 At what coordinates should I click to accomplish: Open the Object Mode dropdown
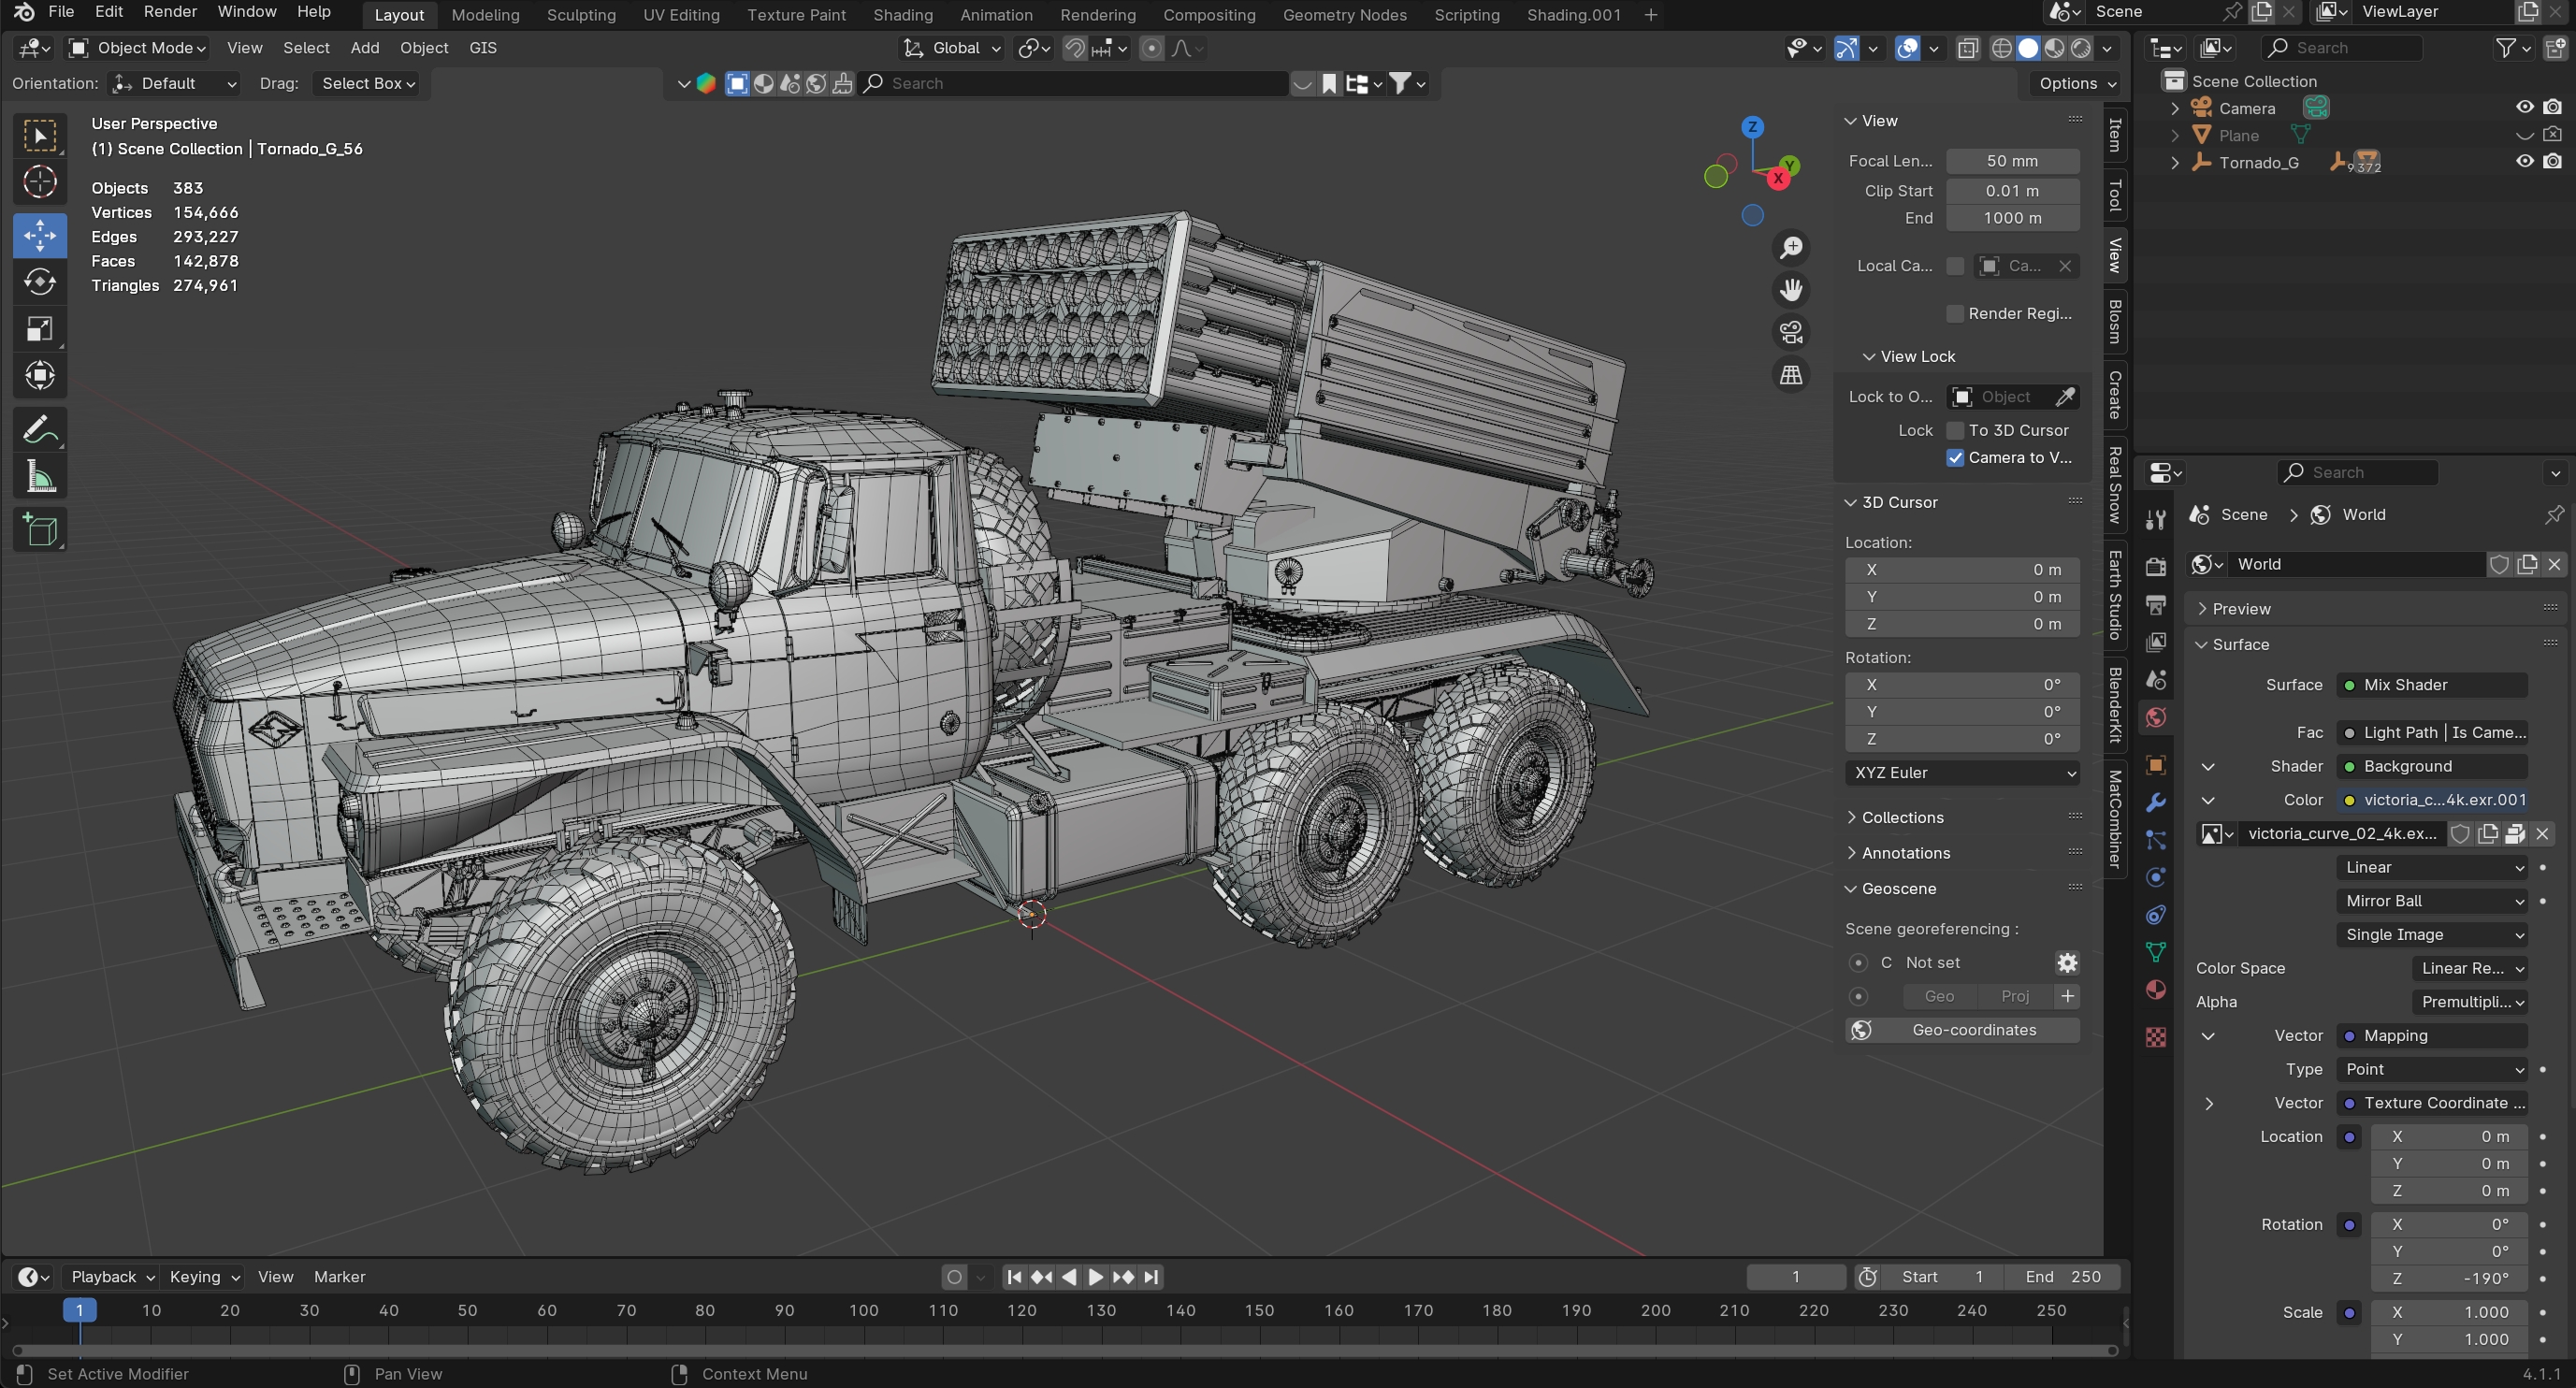(x=137, y=48)
